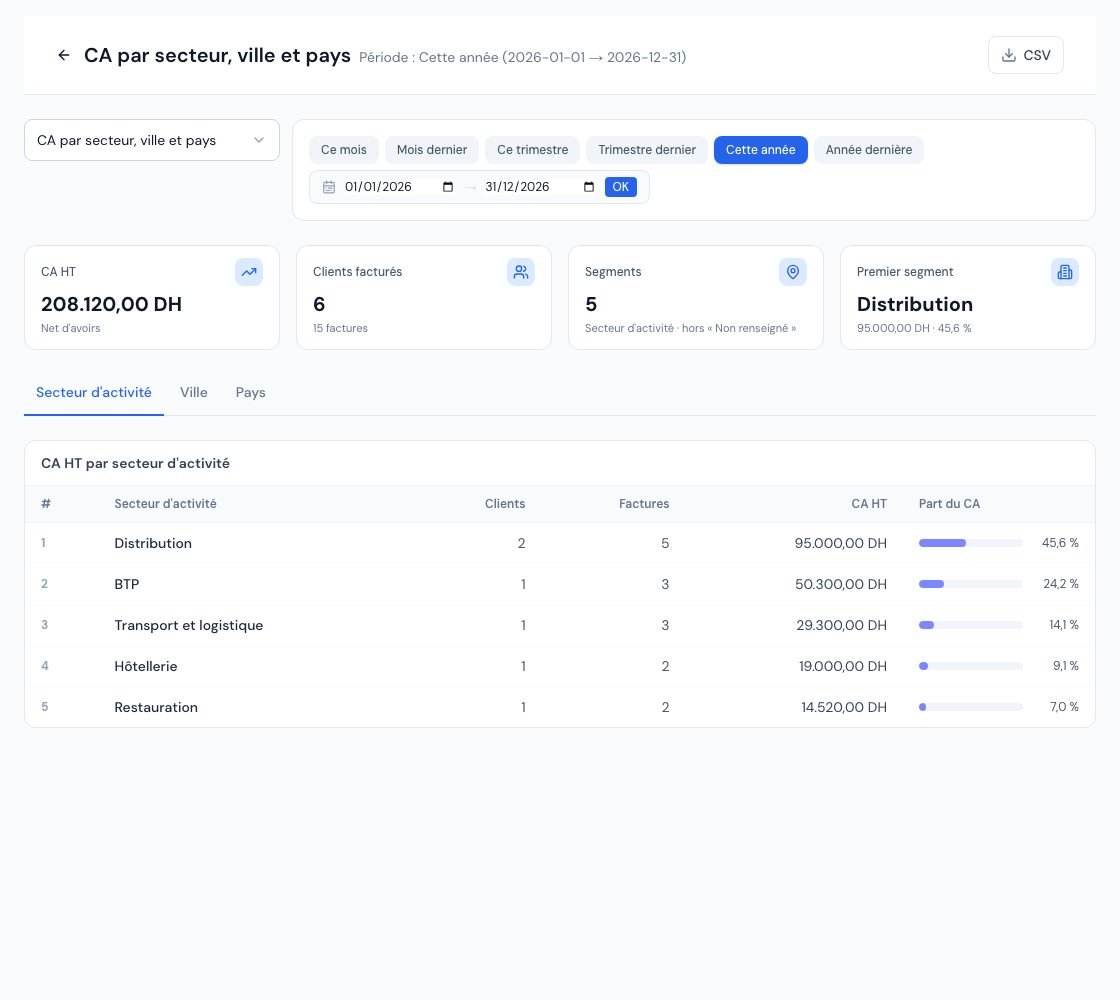Click the map pin icon in Segments card
The image size is (1120, 1000).
[792, 272]
